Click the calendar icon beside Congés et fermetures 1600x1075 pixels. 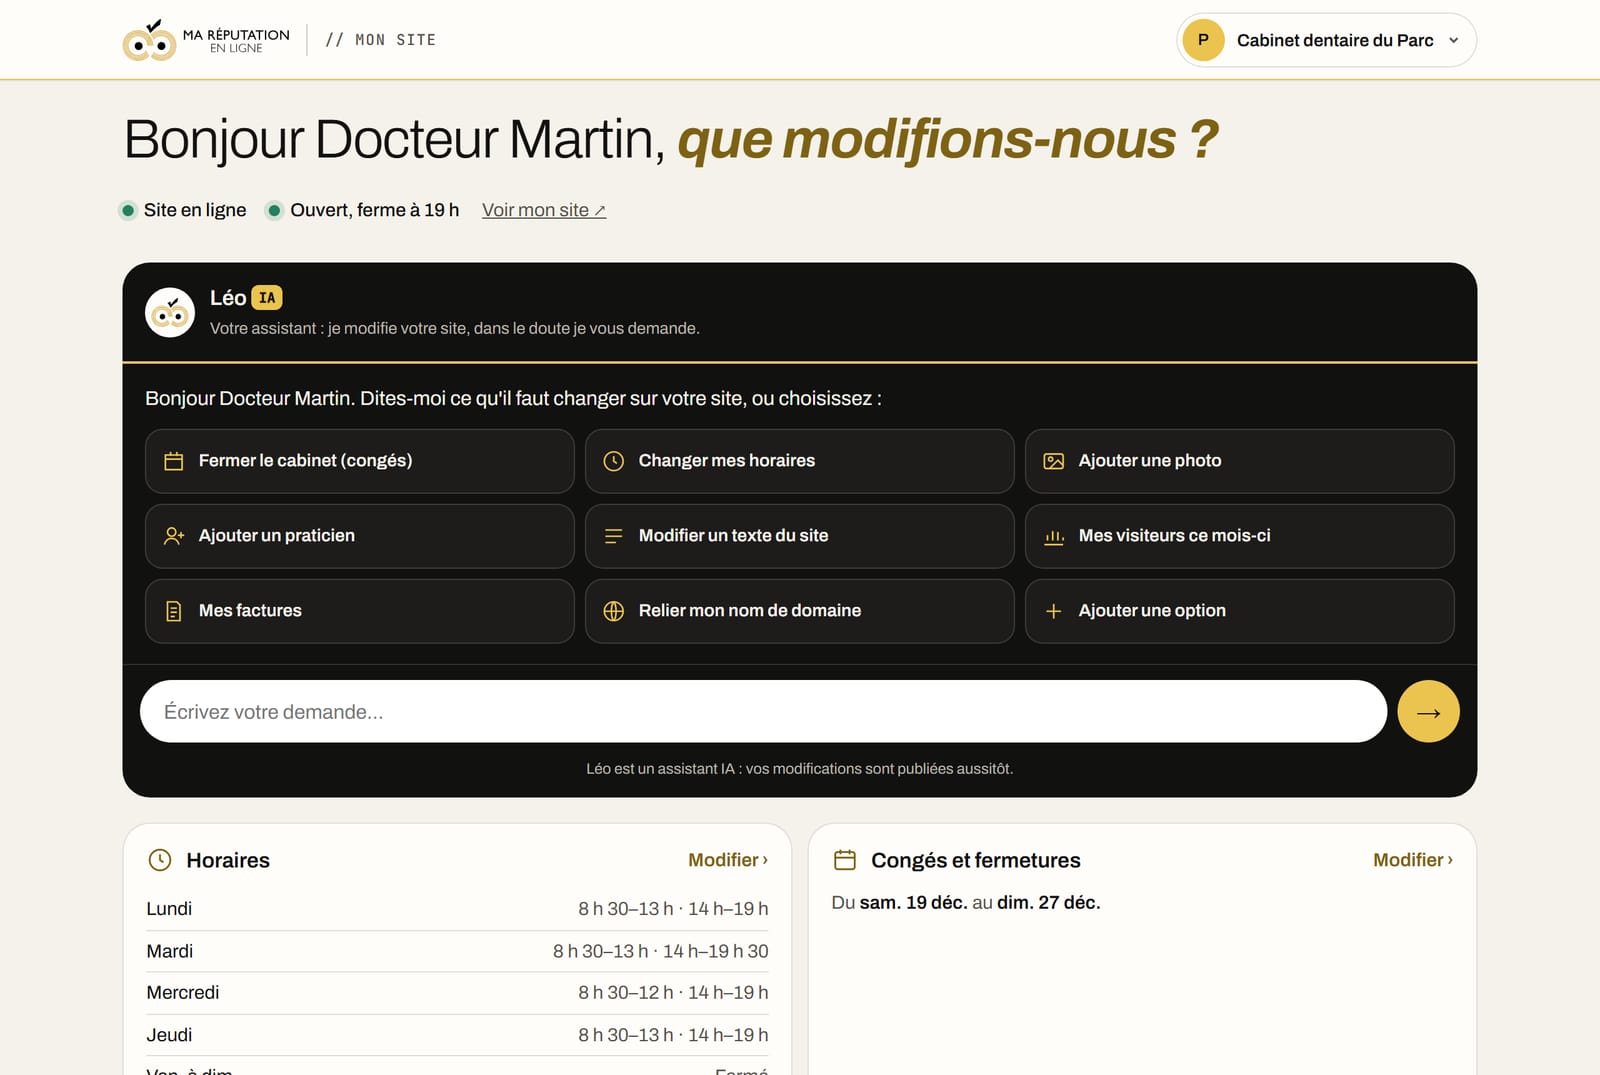coord(845,860)
